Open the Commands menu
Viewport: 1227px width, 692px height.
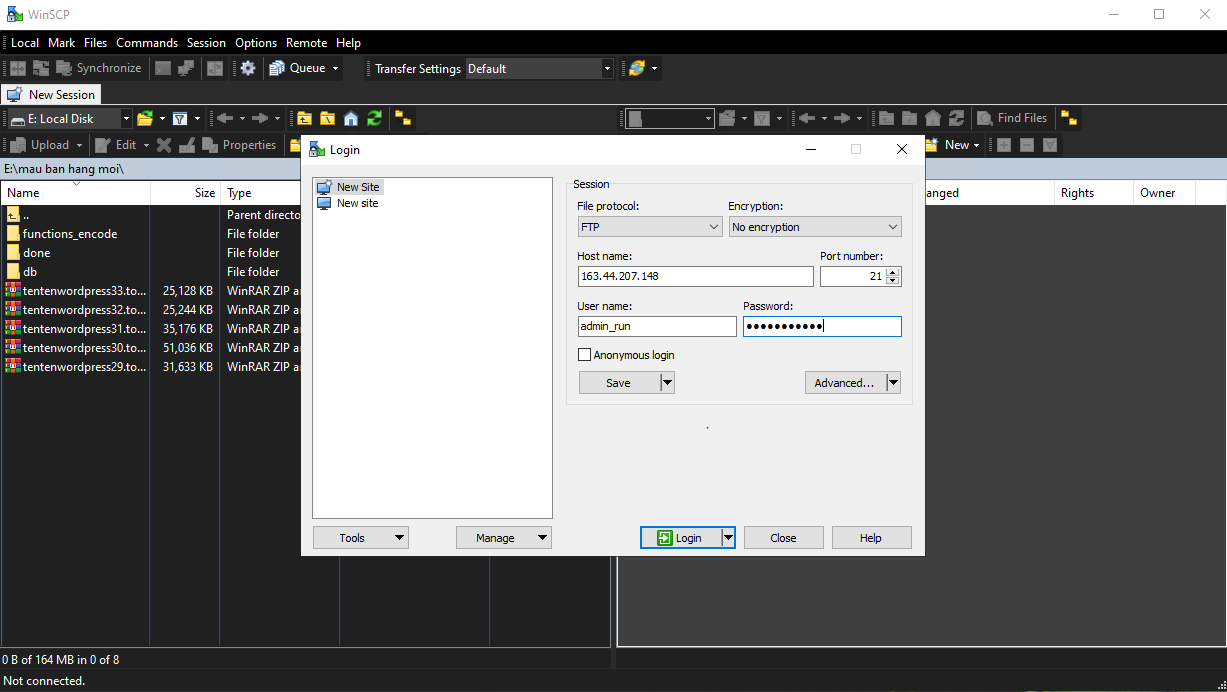point(147,43)
